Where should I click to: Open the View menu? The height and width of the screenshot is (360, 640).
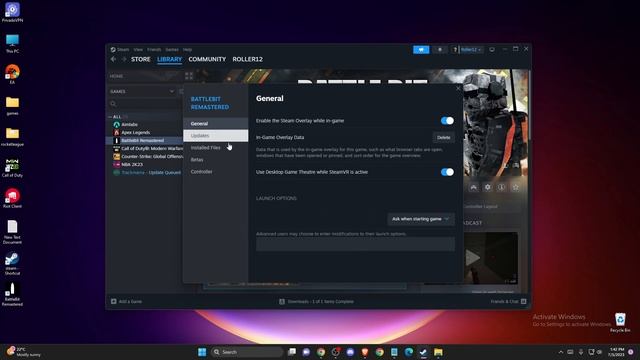click(138, 49)
